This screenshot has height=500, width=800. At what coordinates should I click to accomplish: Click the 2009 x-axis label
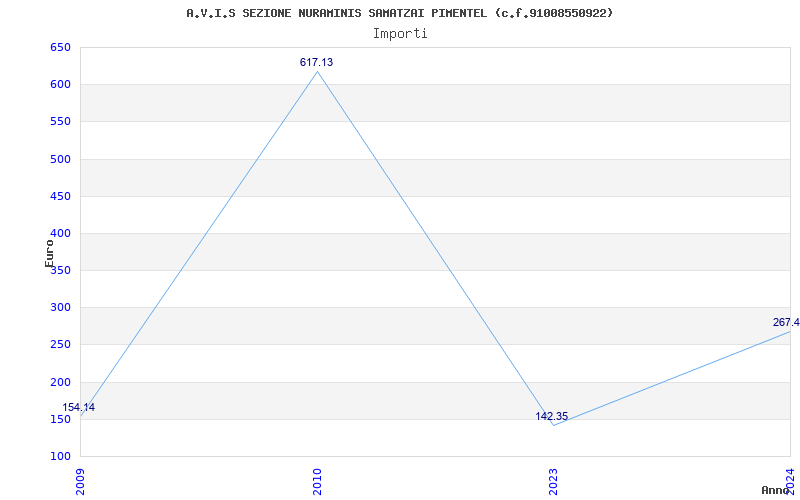point(80,481)
